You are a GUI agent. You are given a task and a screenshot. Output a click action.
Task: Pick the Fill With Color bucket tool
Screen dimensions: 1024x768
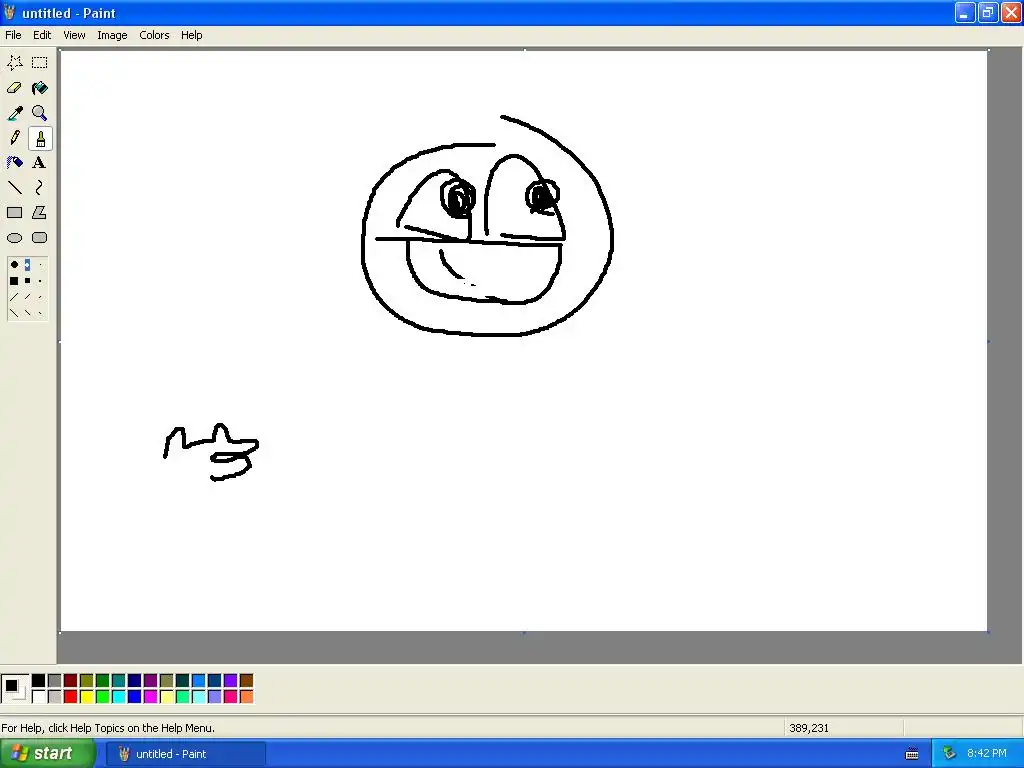[40, 88]
